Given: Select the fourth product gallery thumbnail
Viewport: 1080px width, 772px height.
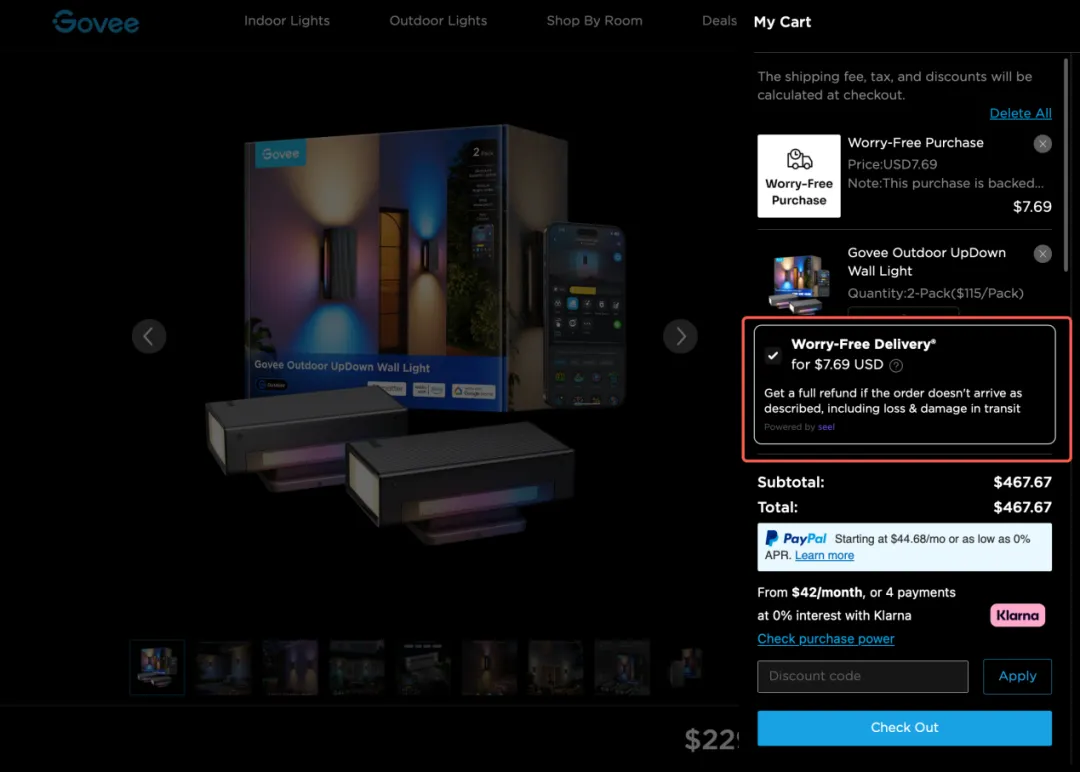Looking at the screenshot, I should pyautogui.click(x=357, y=667).
